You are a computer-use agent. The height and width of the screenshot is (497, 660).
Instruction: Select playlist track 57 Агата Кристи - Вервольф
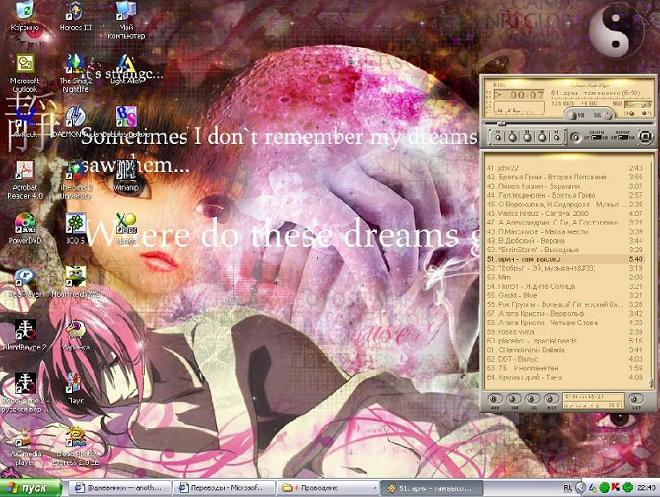(564, 314)
